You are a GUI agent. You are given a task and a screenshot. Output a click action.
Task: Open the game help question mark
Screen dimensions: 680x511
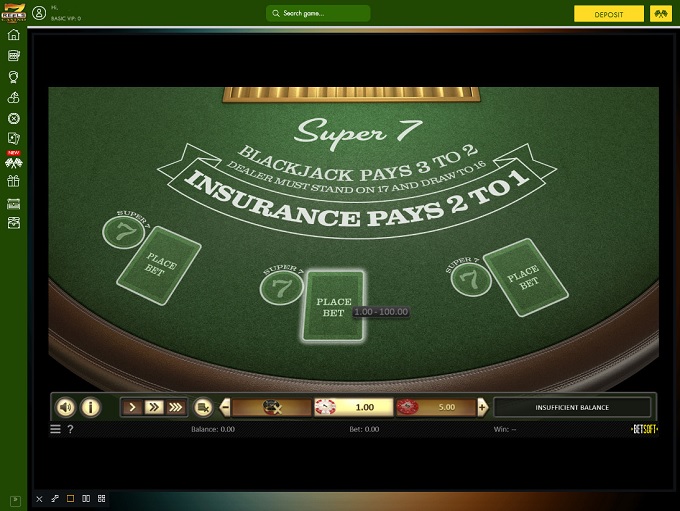pos(70,429)
